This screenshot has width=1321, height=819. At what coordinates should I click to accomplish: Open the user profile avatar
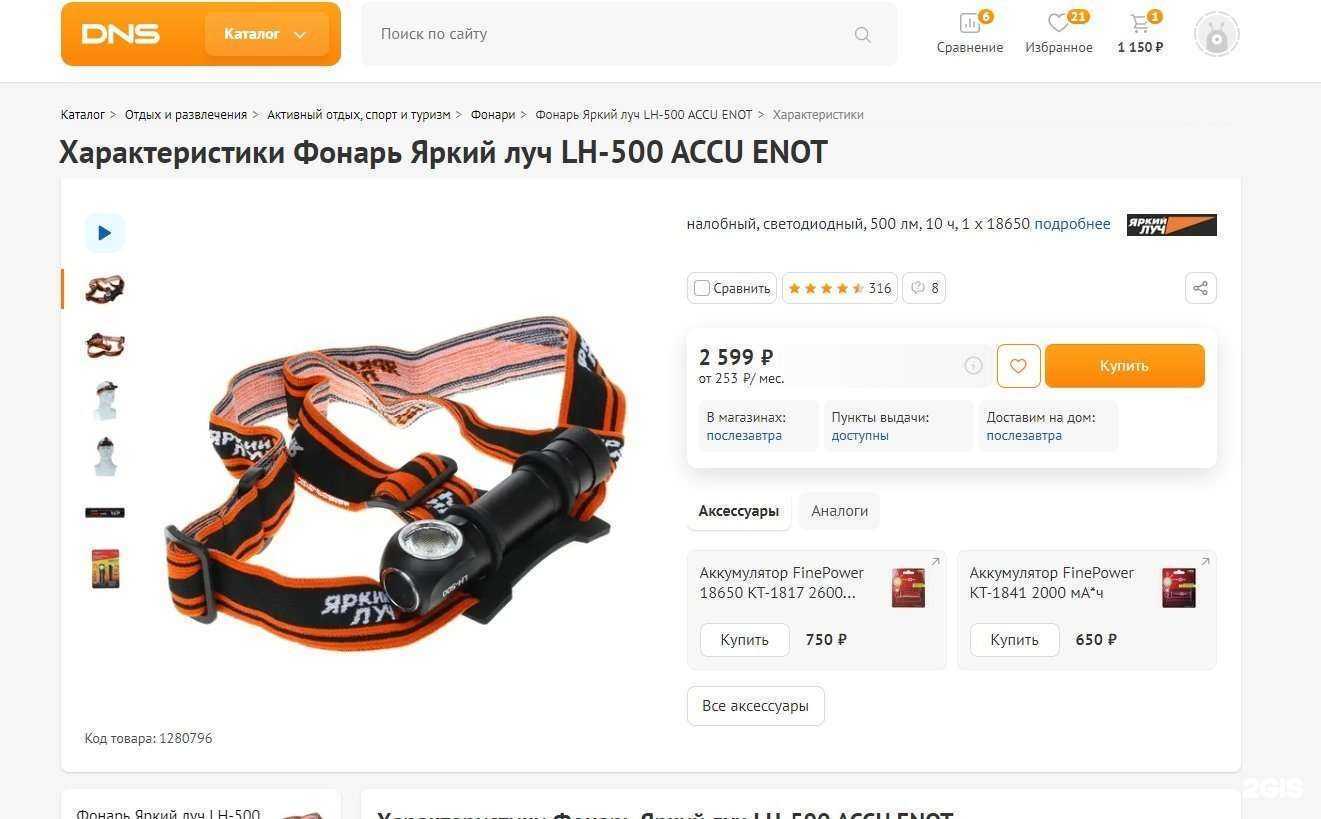(x=1217, y=35)
